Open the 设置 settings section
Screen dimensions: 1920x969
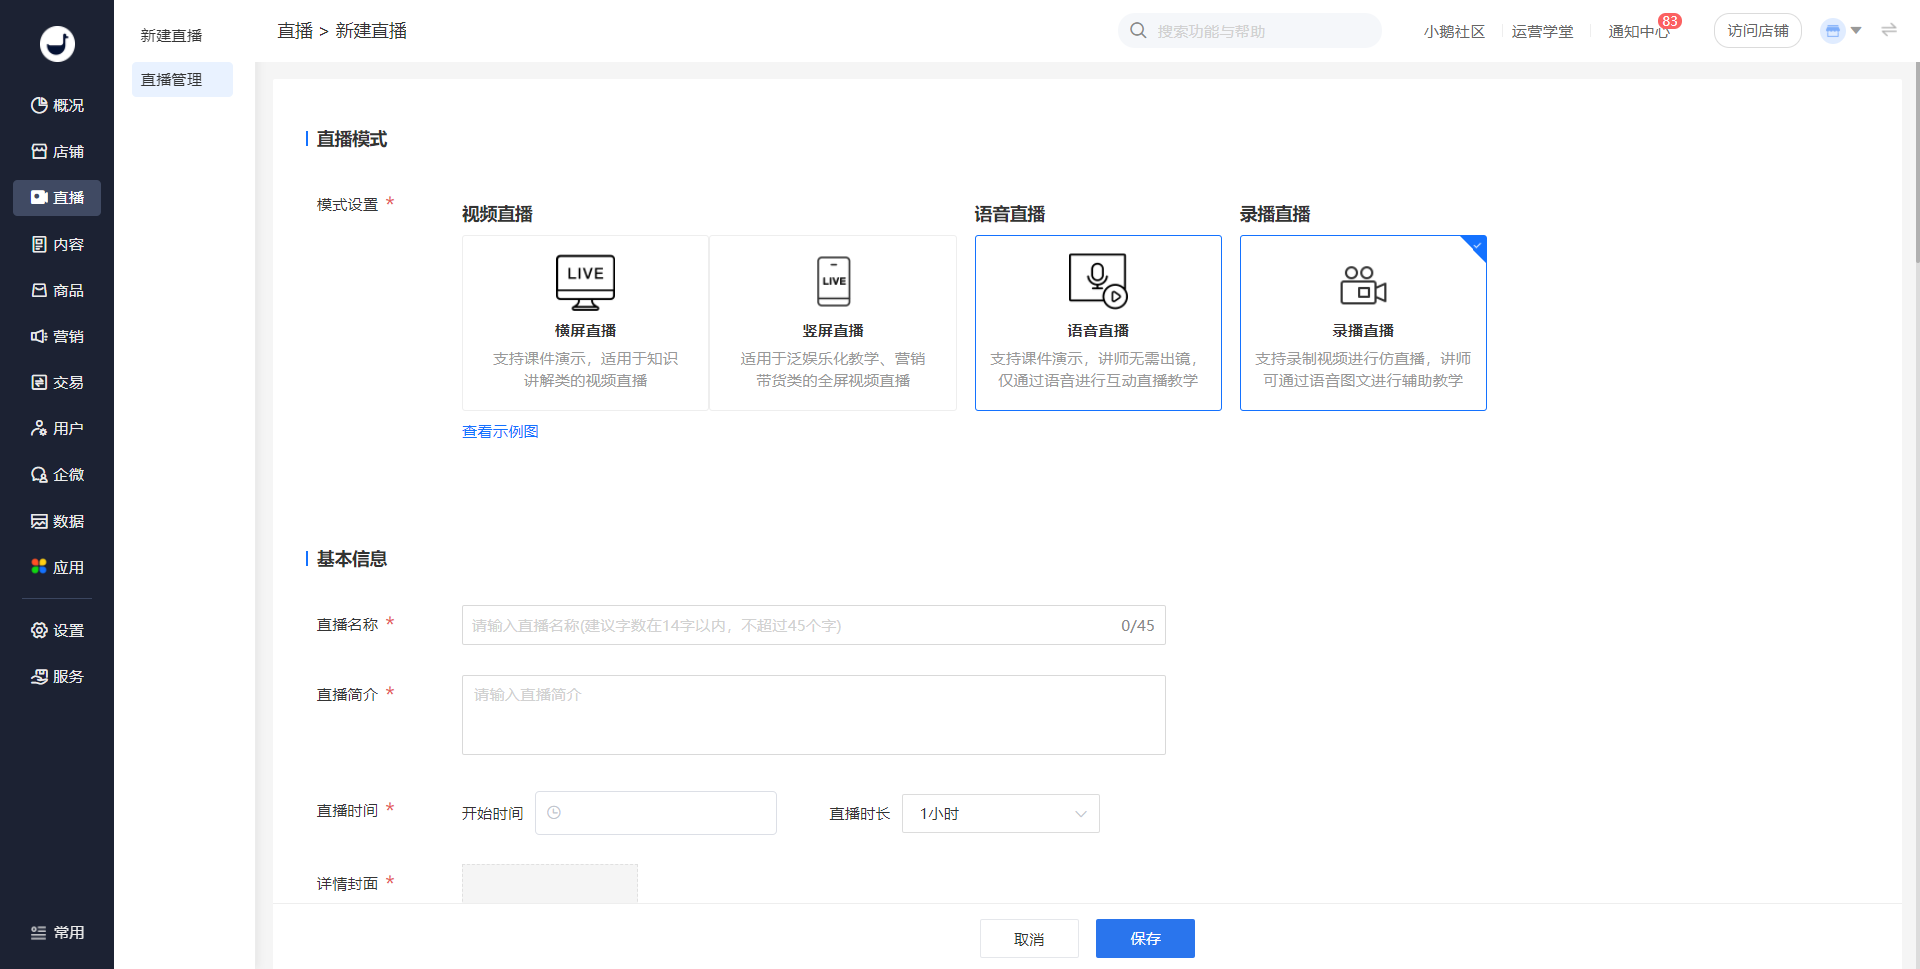click(x=57, y=630)
